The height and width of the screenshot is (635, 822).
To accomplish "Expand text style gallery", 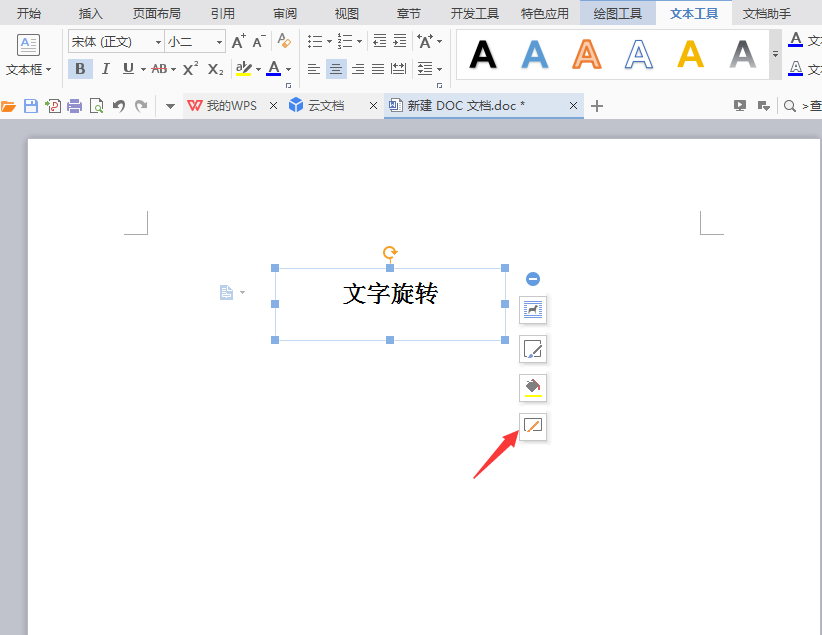I will tap(775, 54).
